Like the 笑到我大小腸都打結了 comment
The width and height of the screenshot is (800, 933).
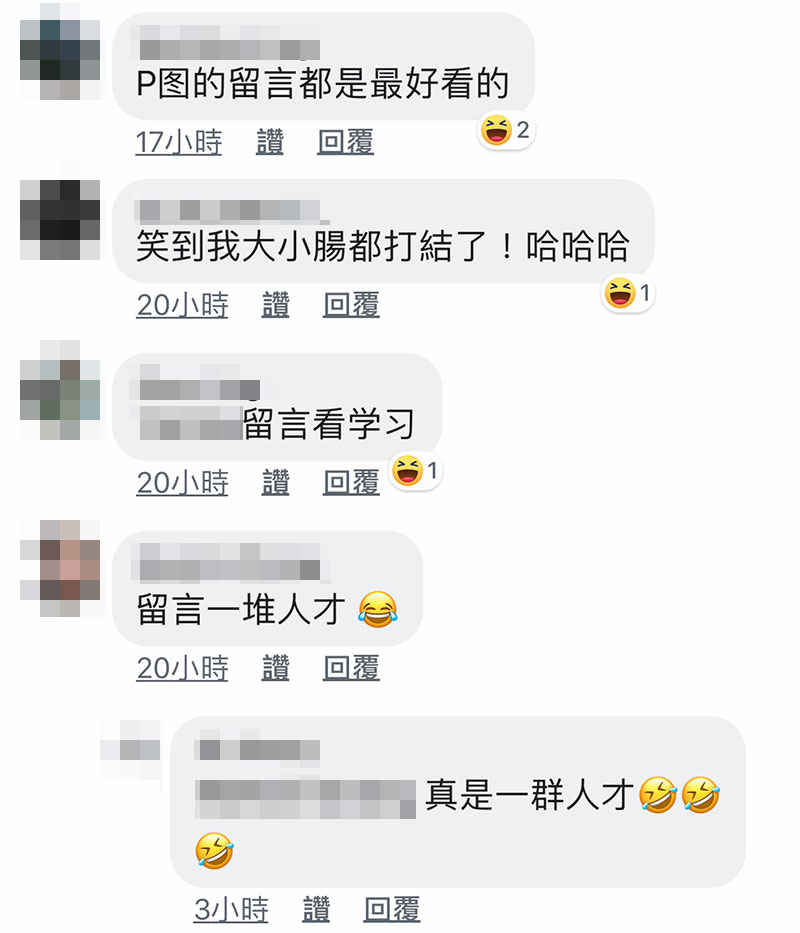click(x=276, y=305)
